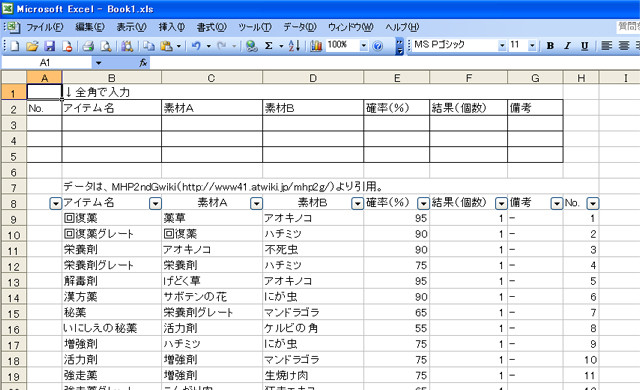The image size is (640, 390).
Task: Select column D header
Action: (x=313, y=78)
